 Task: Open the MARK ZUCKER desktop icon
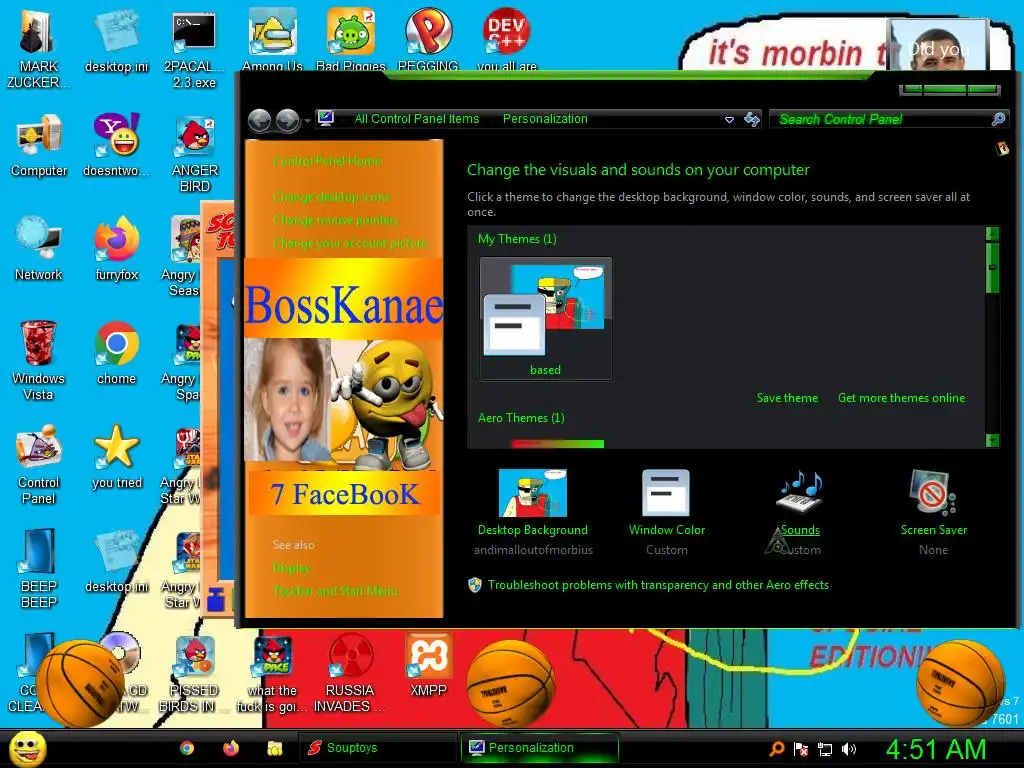point(38,49)
